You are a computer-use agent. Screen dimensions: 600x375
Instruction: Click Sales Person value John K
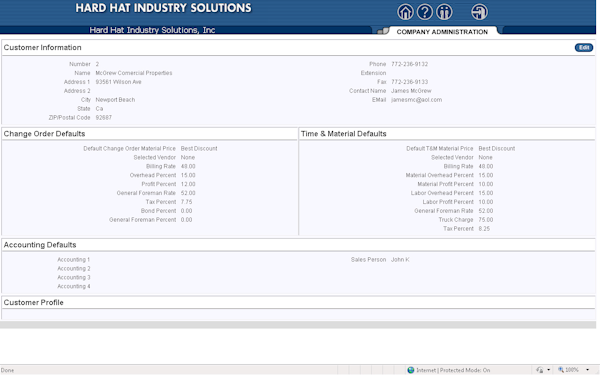coord(400,259)
